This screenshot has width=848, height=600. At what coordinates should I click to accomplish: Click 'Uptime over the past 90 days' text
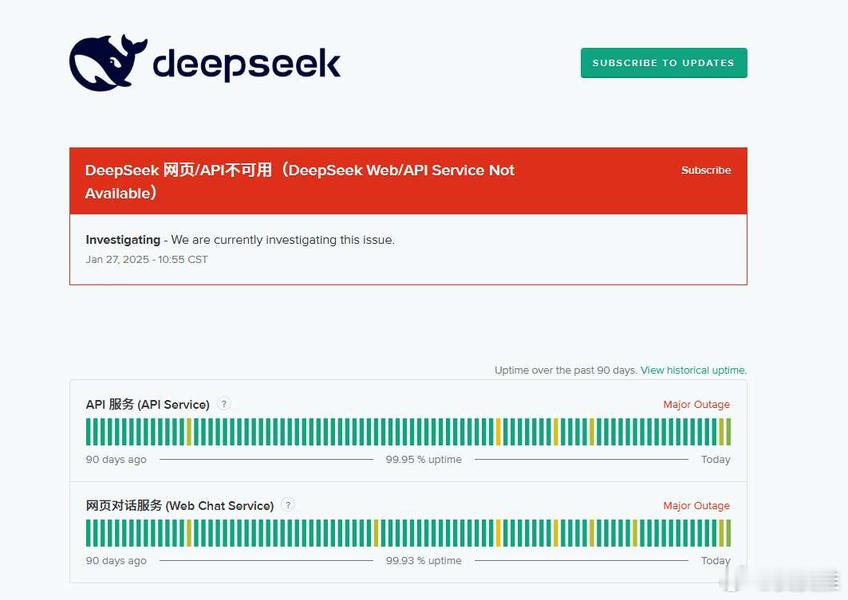(566, 370)
